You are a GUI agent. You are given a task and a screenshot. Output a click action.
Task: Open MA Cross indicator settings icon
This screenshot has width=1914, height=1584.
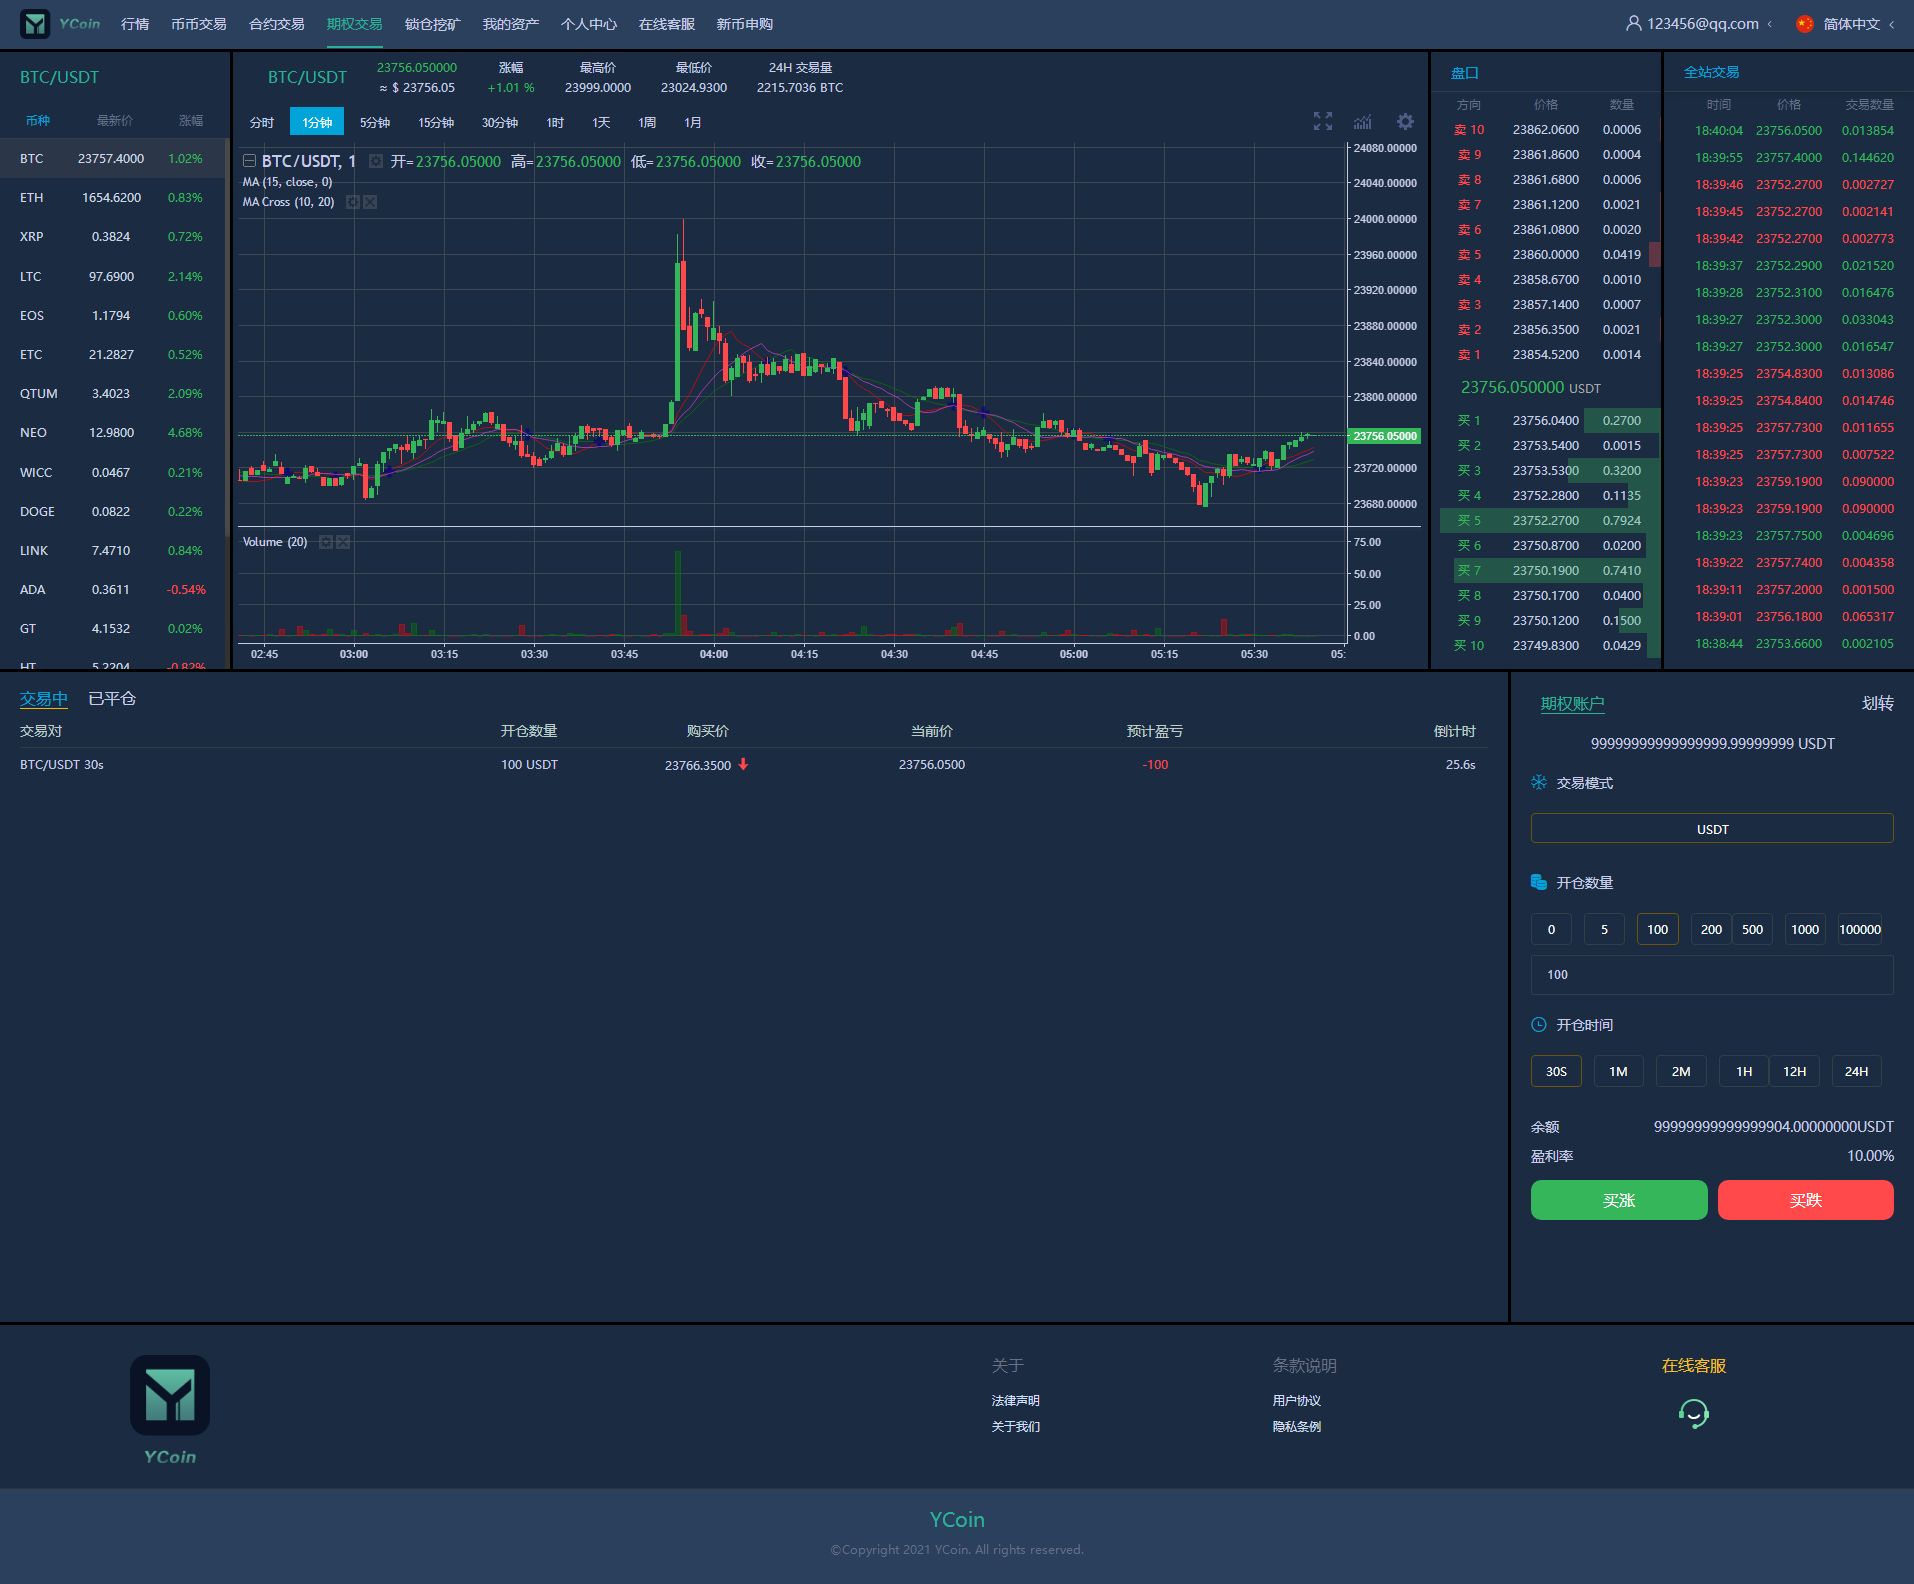coord(352,202)
